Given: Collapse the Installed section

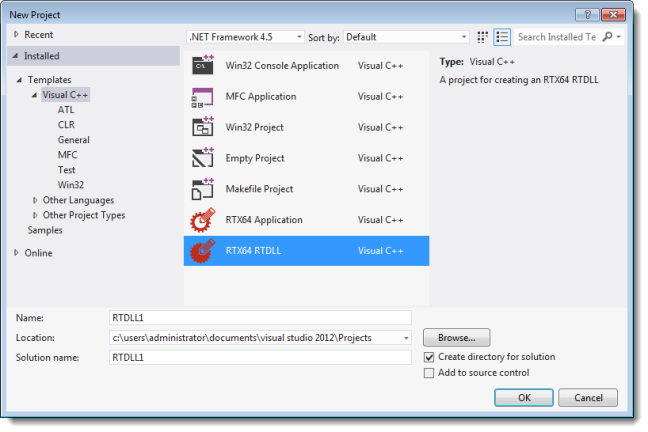Looking at the screenshot, I should pos(15,55).
